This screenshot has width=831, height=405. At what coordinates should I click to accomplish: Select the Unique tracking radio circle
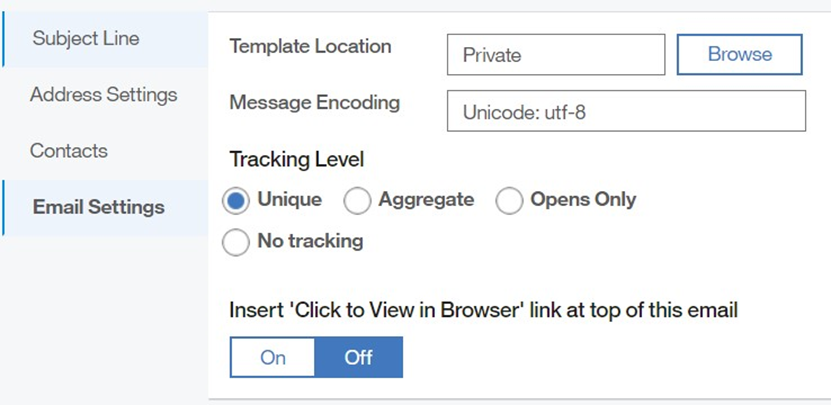(236, 201)
